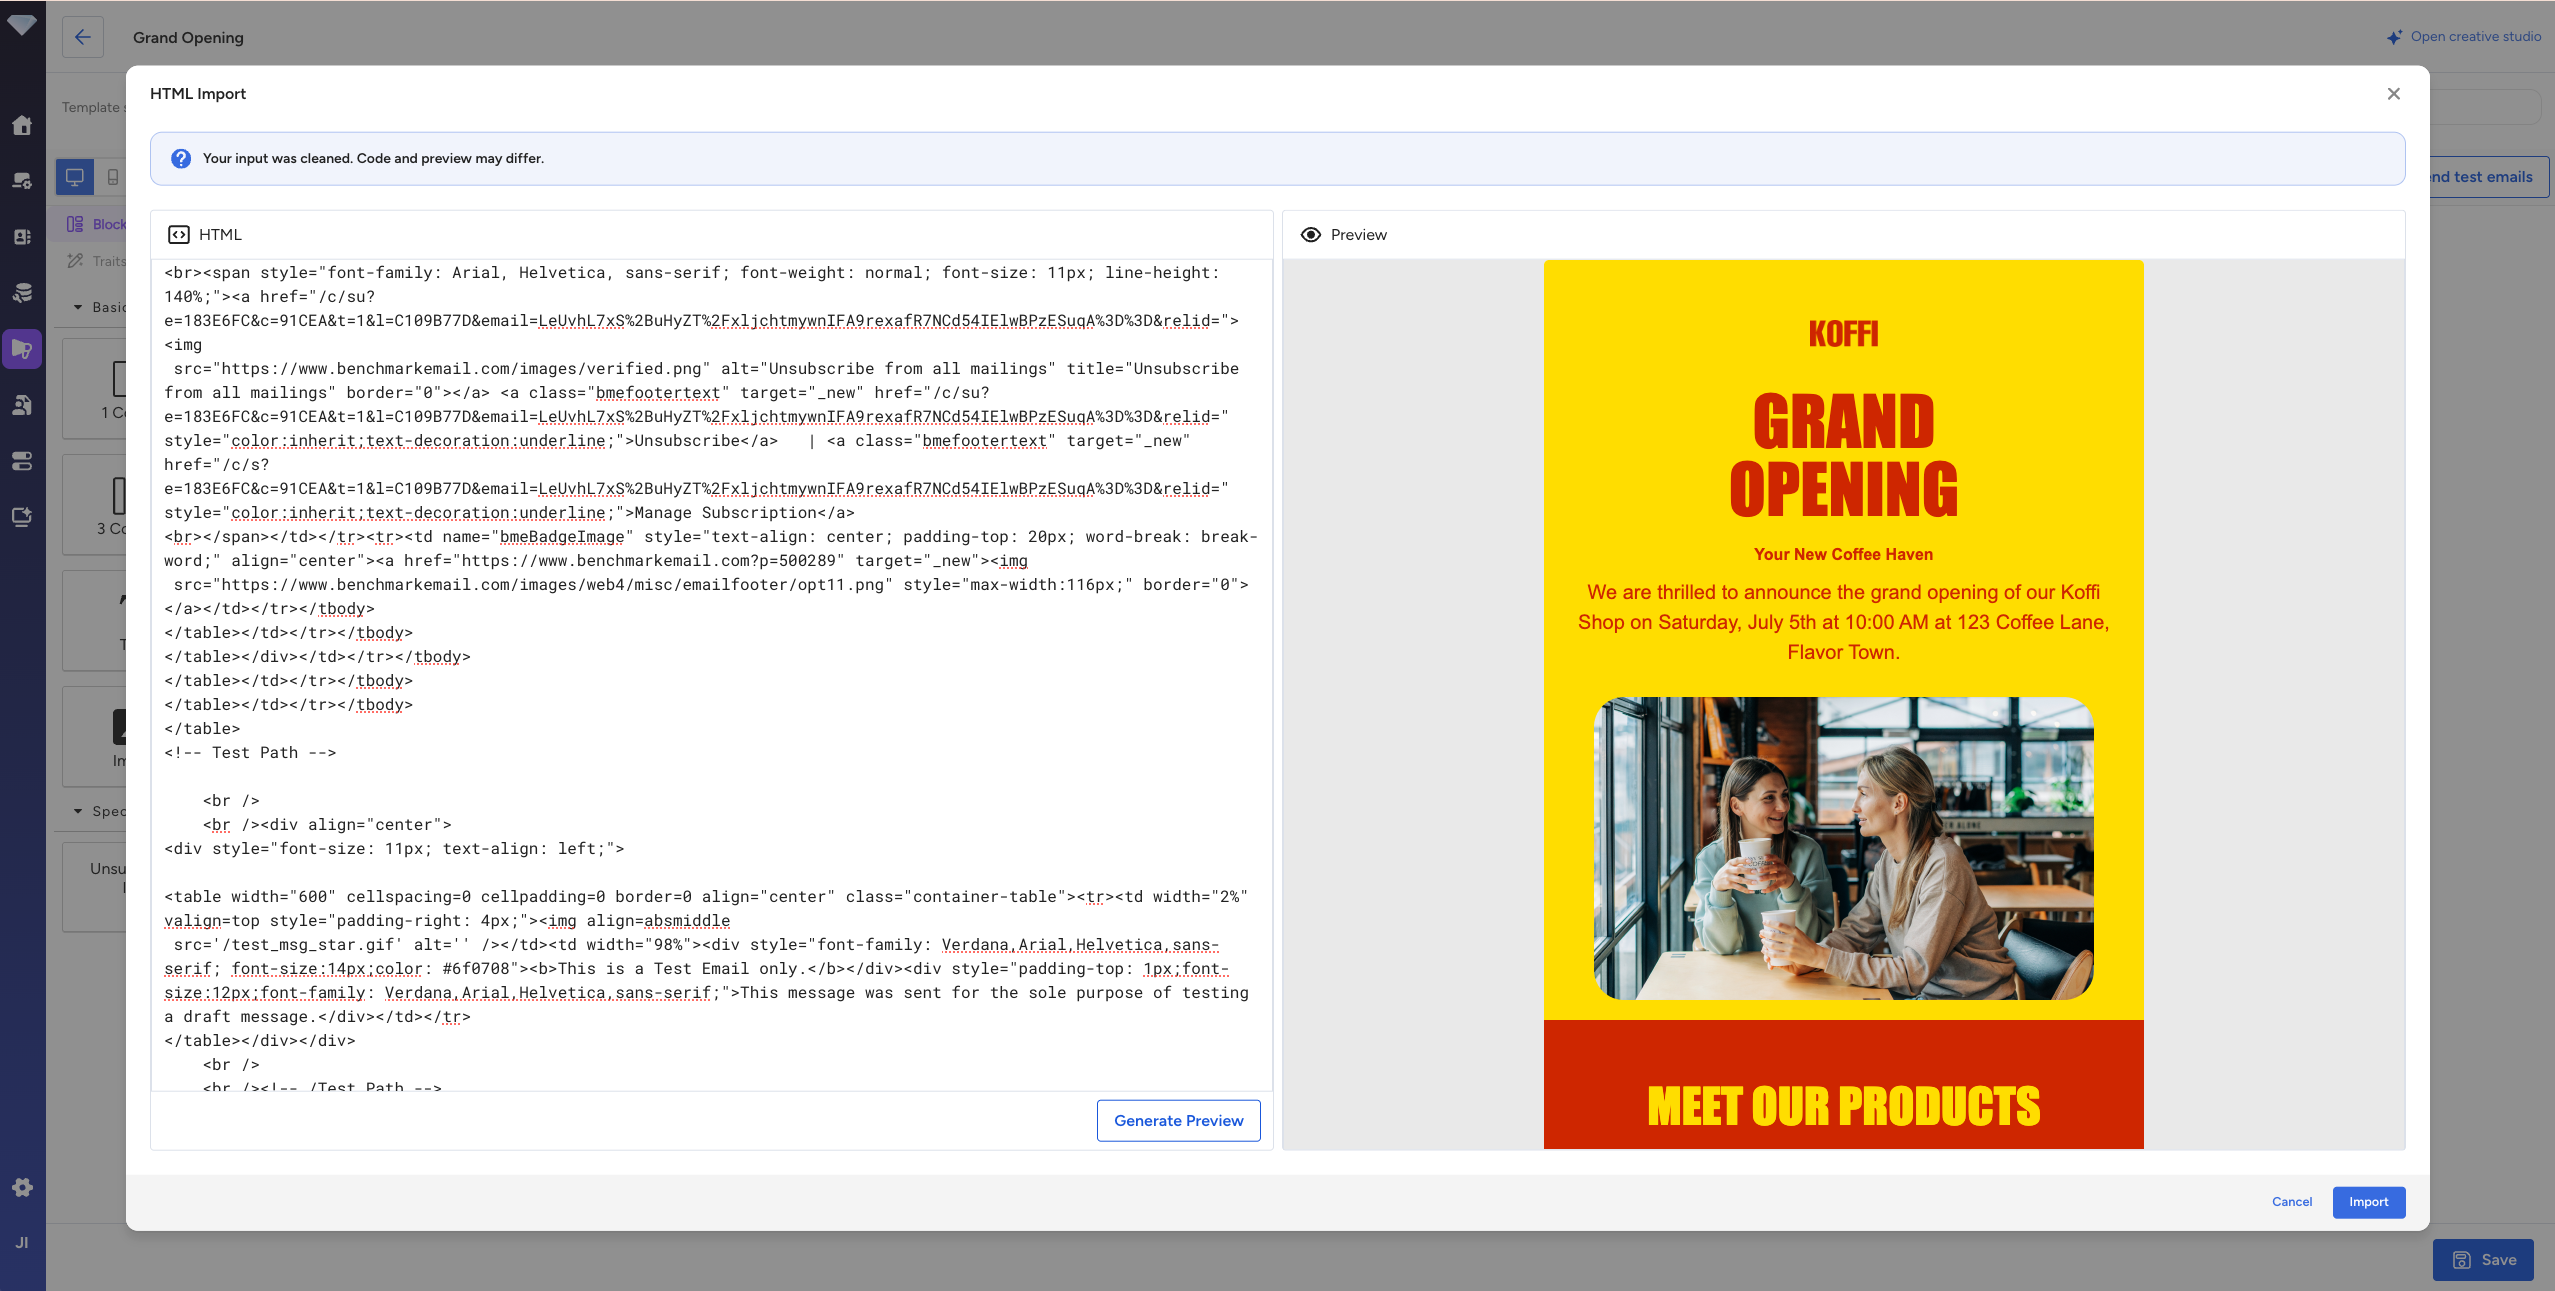Select the Unsubscribe block
Image resolution: width=2555 pixels, height=1291 pixels.
pos(96,887)
